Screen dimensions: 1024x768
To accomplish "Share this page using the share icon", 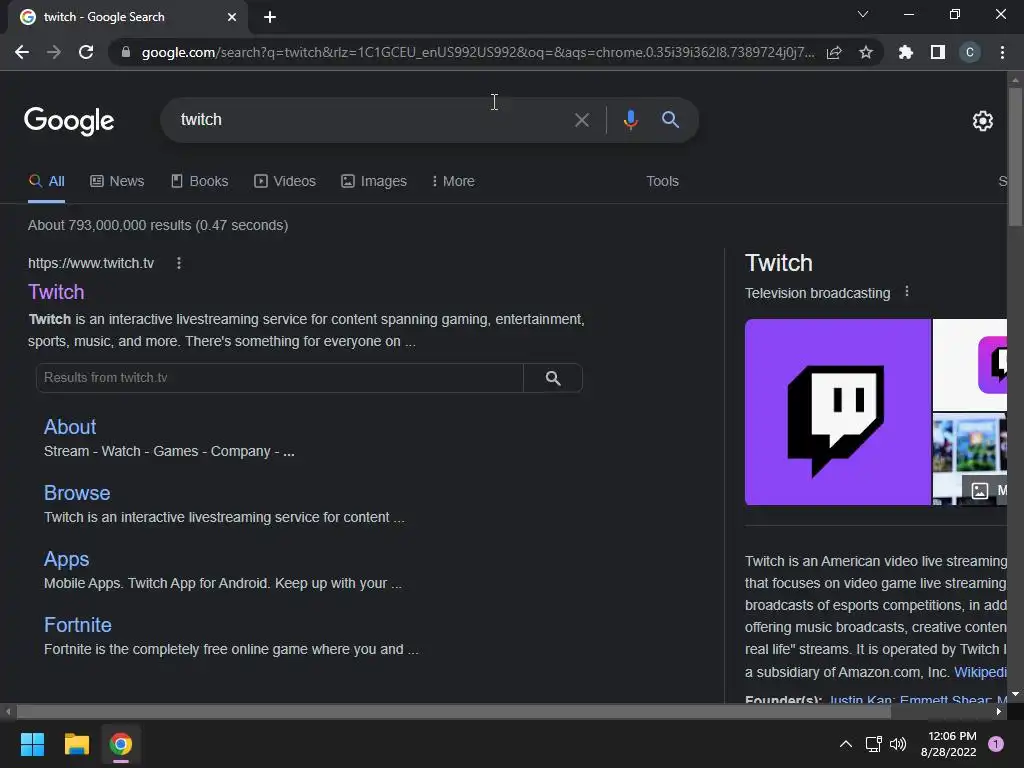I will pos(834,52).
